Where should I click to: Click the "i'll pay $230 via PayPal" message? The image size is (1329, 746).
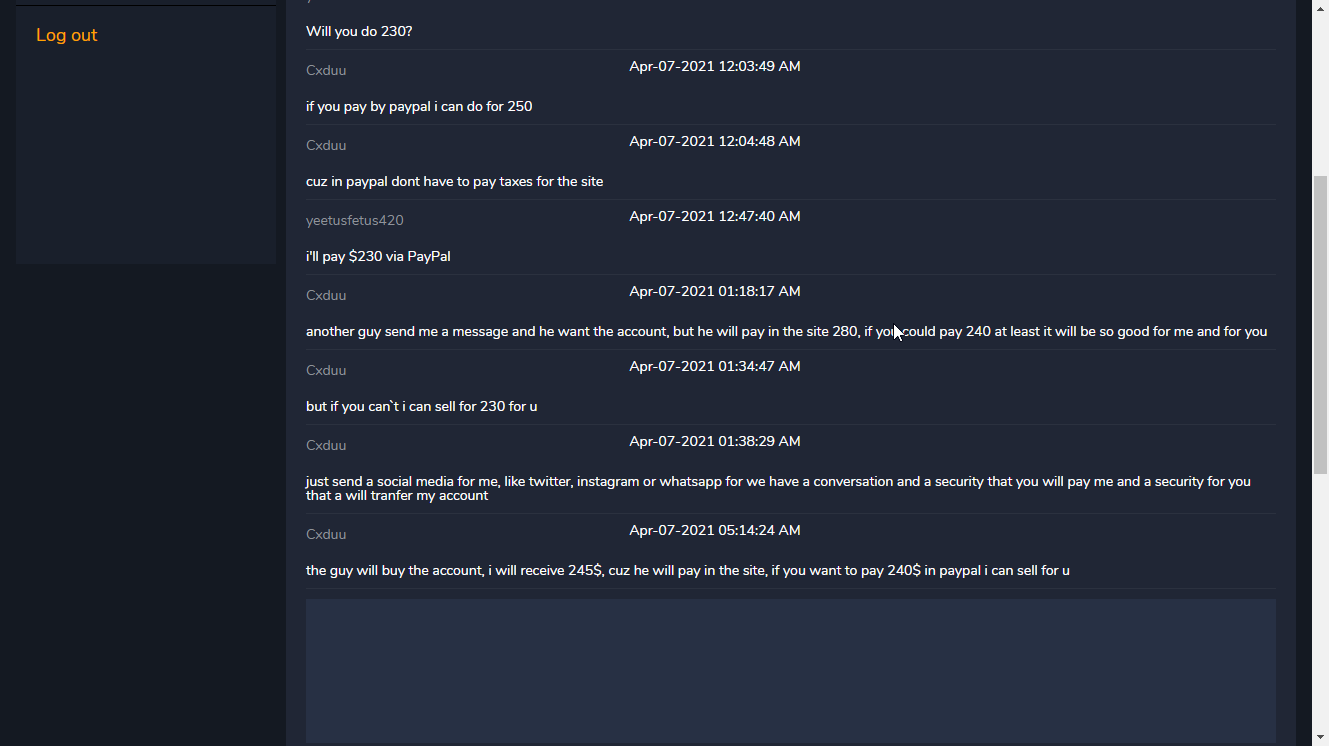point(378,256)
